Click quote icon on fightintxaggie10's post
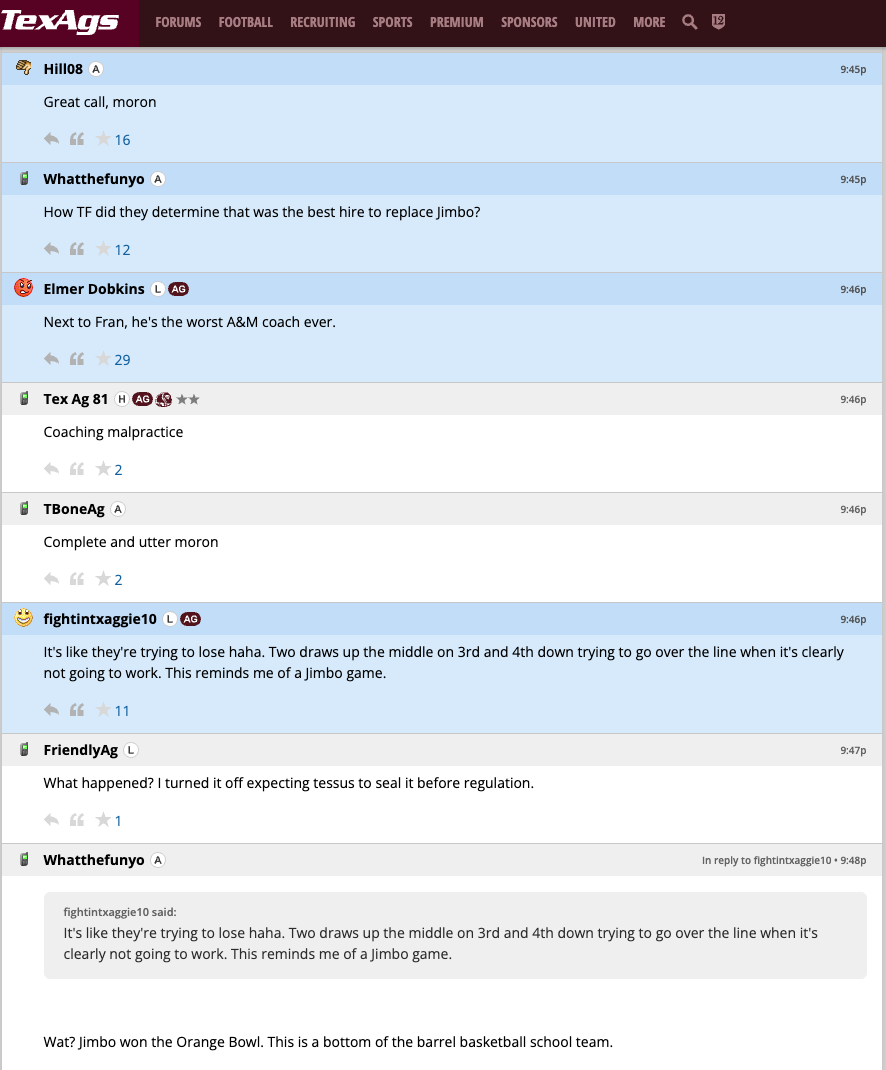Image resolution: width=886 pixels, height=1070 pixels. pos(77,710)
